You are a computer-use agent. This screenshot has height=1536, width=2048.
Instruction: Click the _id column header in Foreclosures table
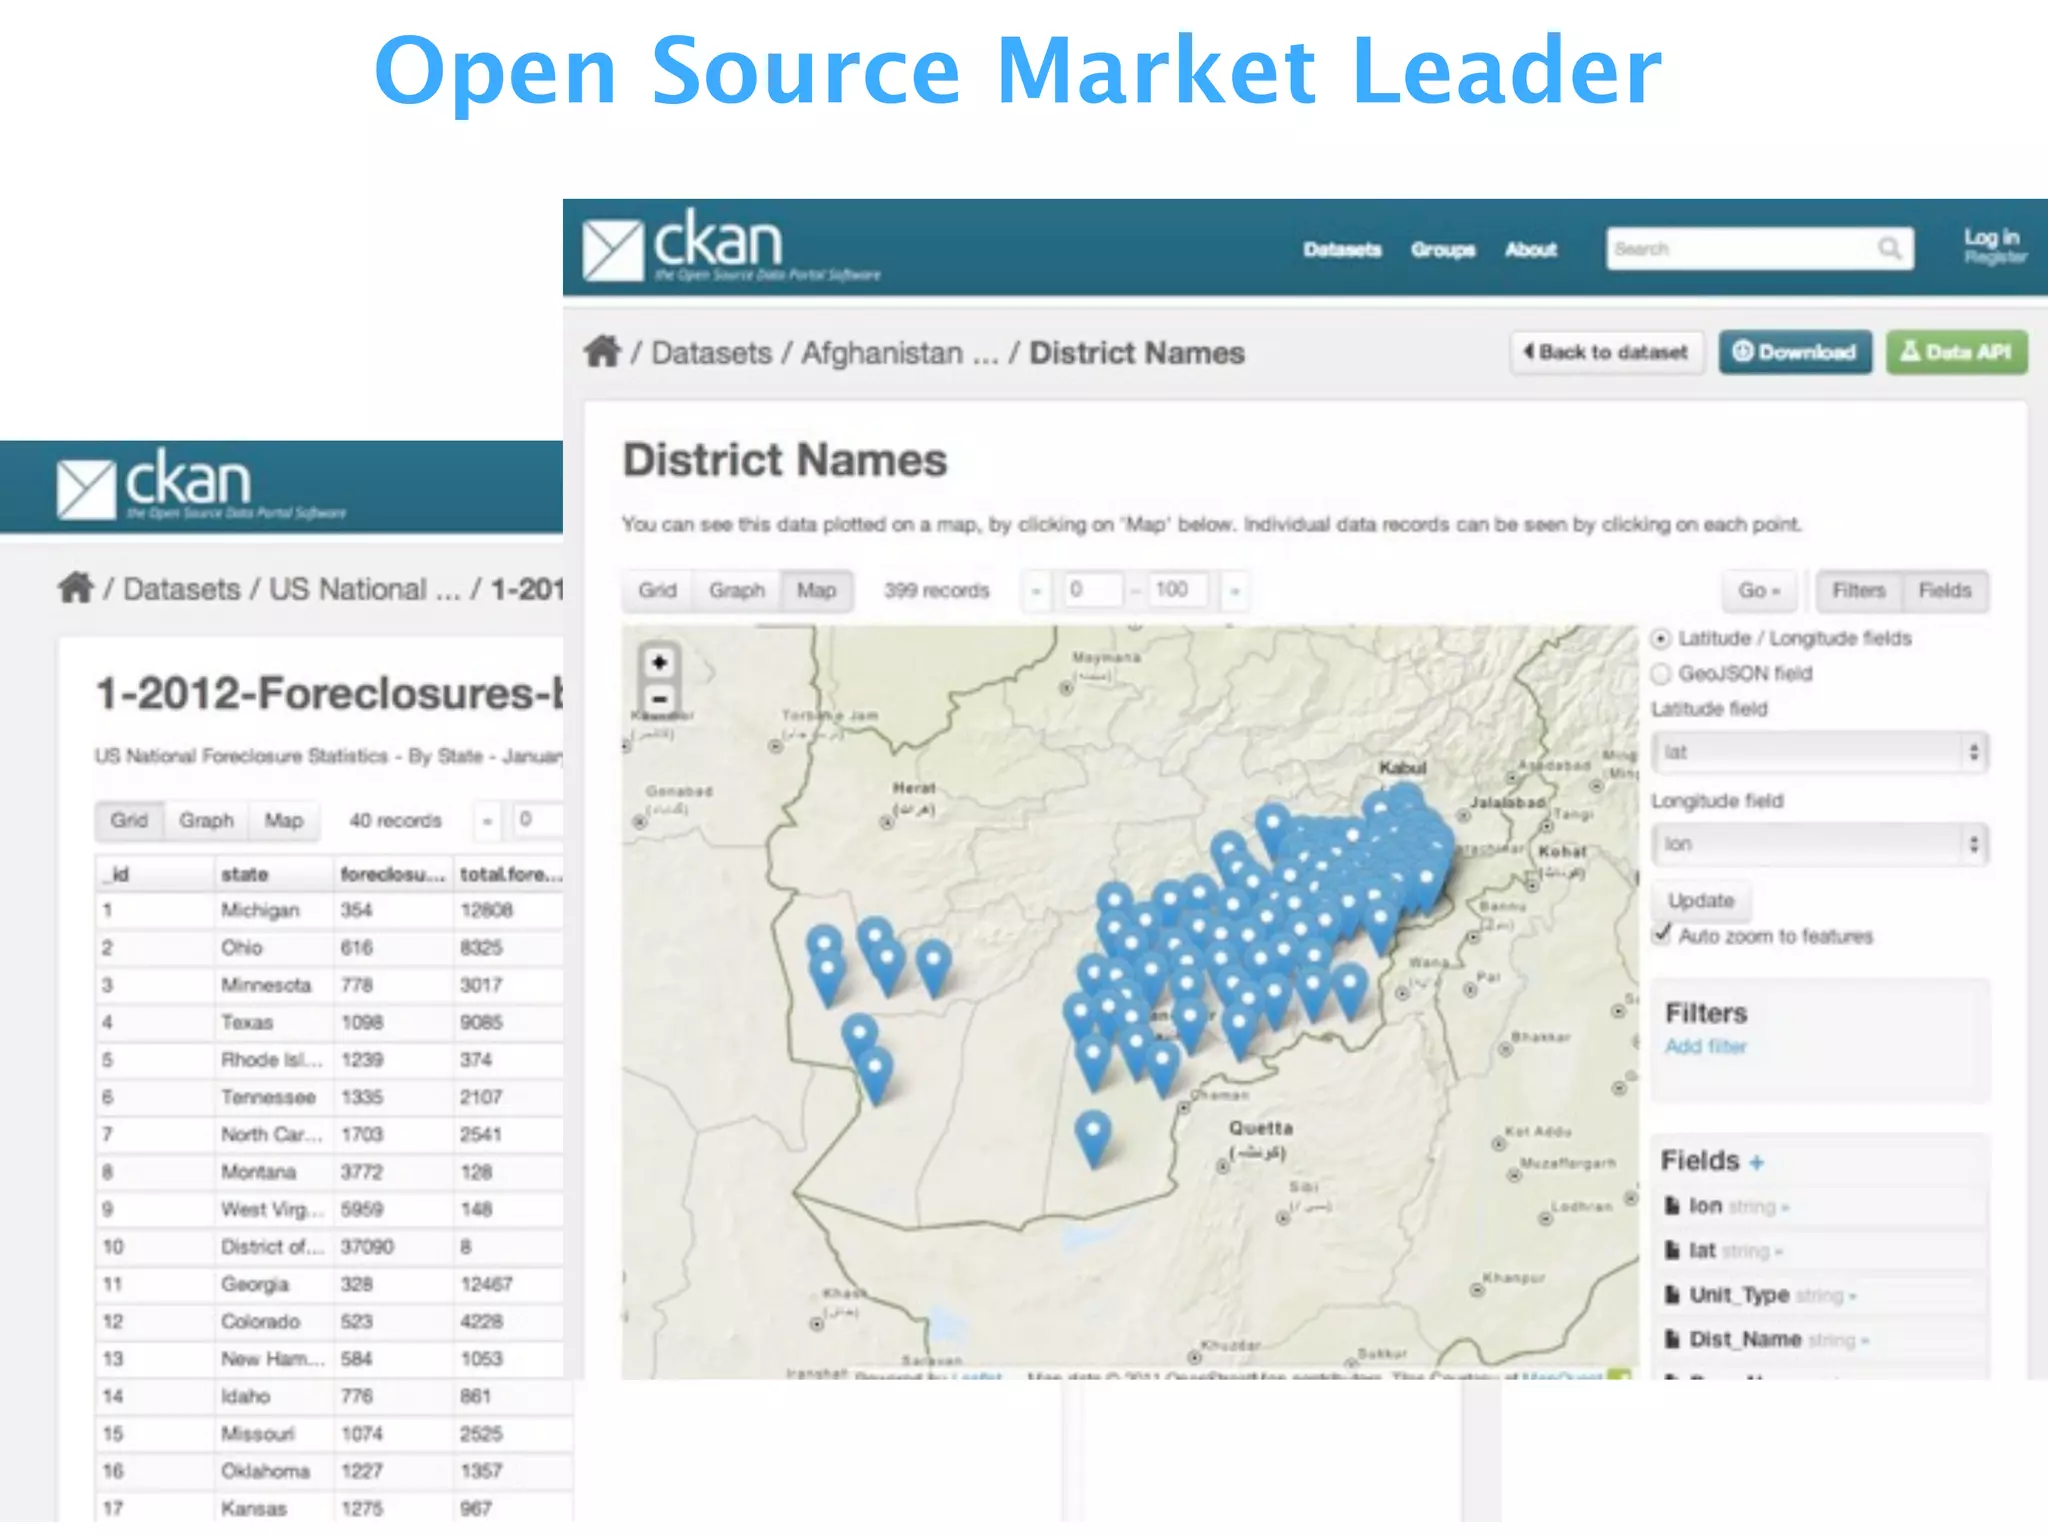click(156, 874)
